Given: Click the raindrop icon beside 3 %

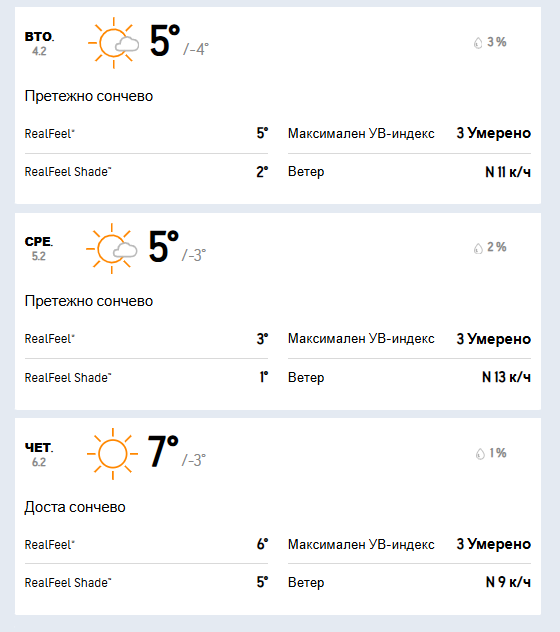Looking at the screenshot, I should click(478, 43).
